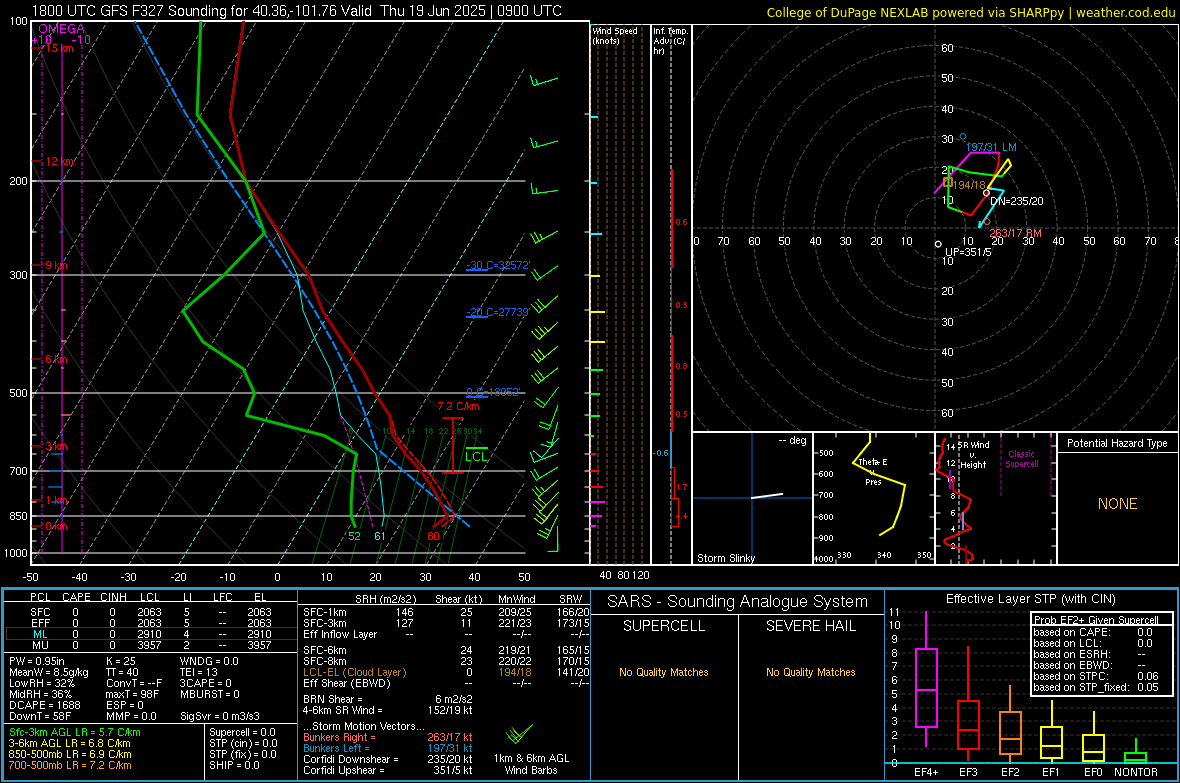Screen dimensions: 1180x783
Task: Click the 'Theta-E v. Pres' inset label
Action: pos(873,471)
